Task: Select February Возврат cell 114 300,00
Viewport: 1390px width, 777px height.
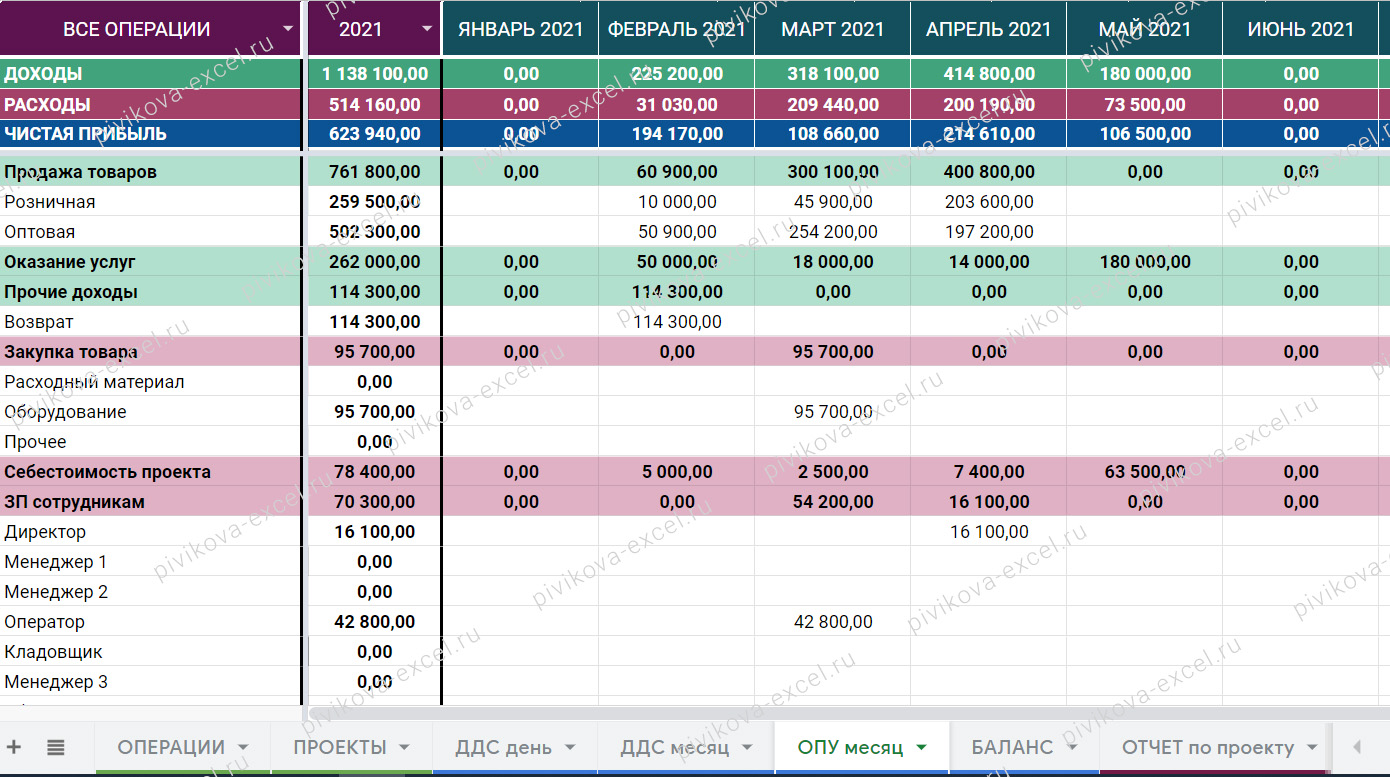Action: (x=677, y=322)
